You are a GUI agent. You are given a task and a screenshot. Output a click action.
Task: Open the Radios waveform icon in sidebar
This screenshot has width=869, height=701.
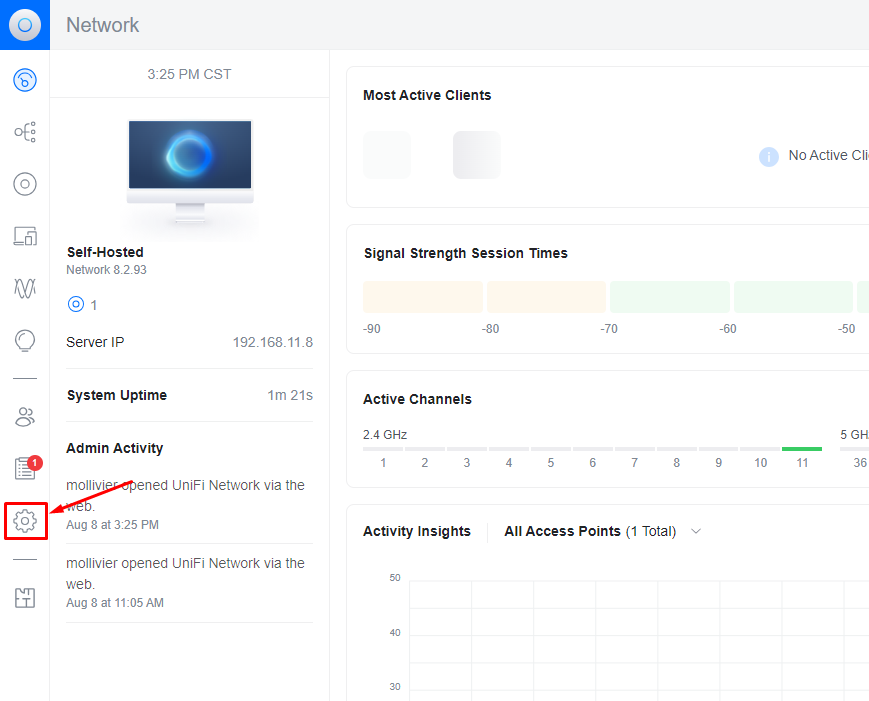coord(25,288)
